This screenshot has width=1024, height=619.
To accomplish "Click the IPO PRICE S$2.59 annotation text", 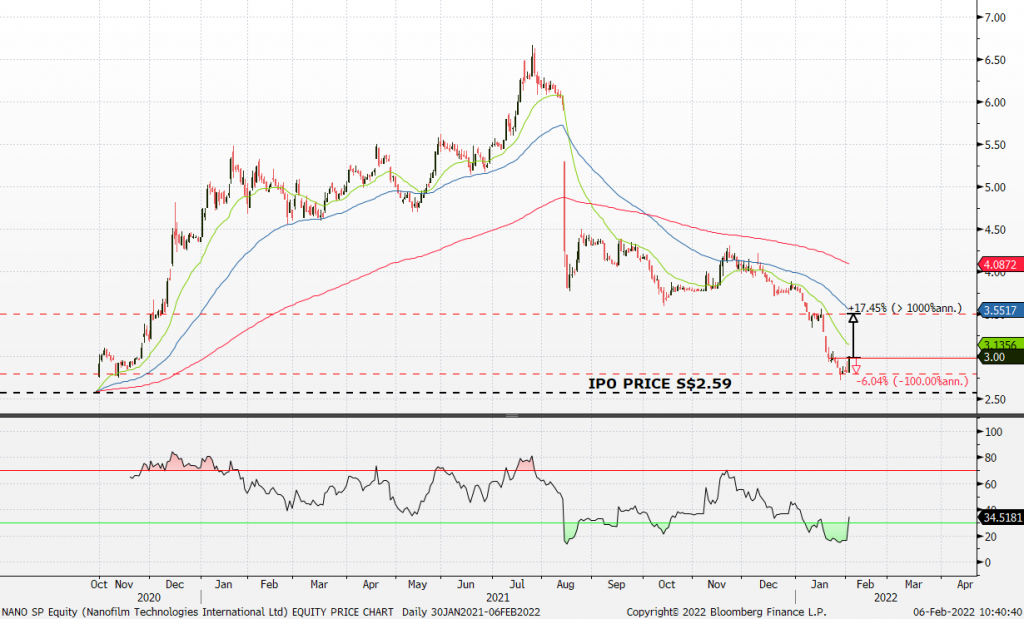I will 660,383.
